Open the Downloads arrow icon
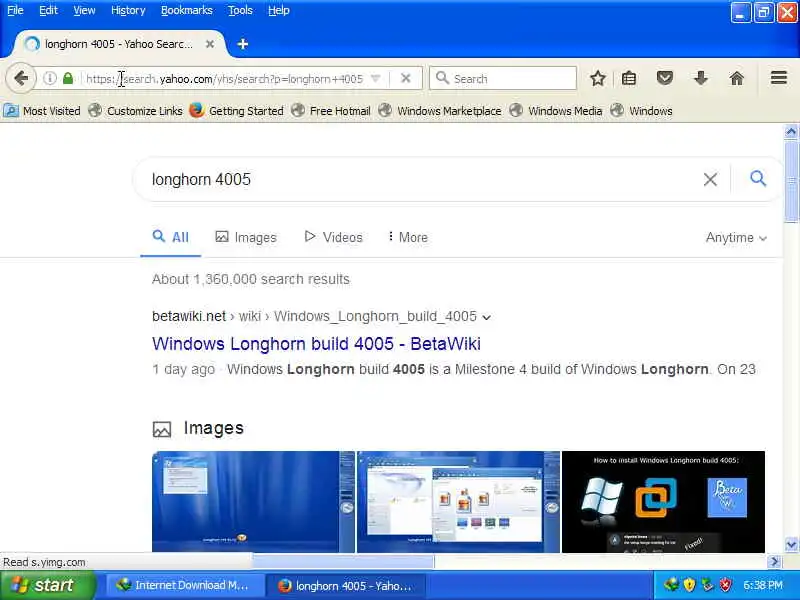The image size is (800, 600). 701,78
